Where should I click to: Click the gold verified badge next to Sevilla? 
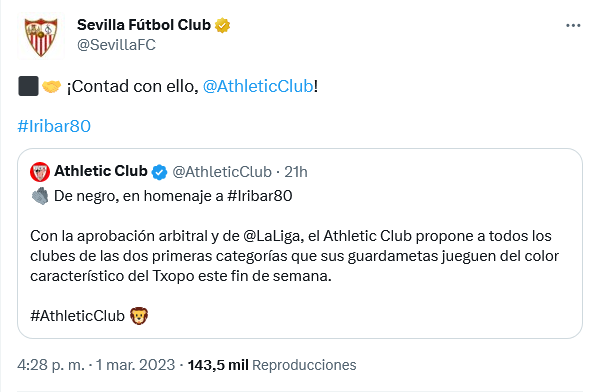click(223, 25)
